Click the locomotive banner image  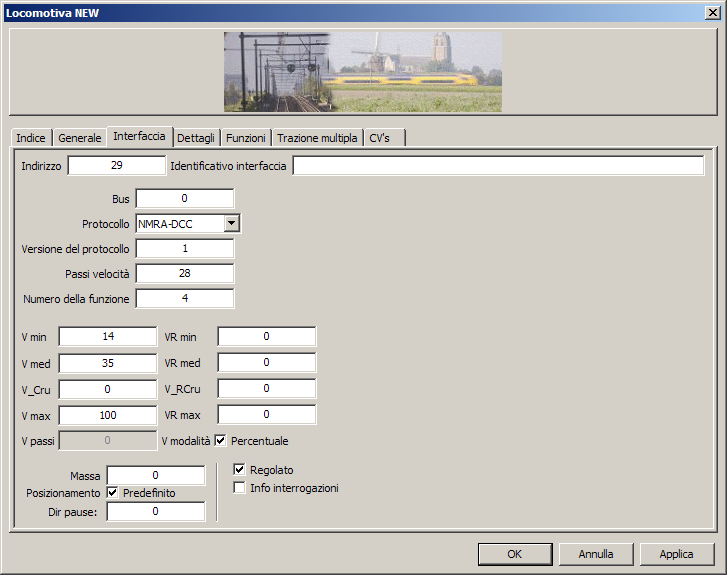coord(362,71)
